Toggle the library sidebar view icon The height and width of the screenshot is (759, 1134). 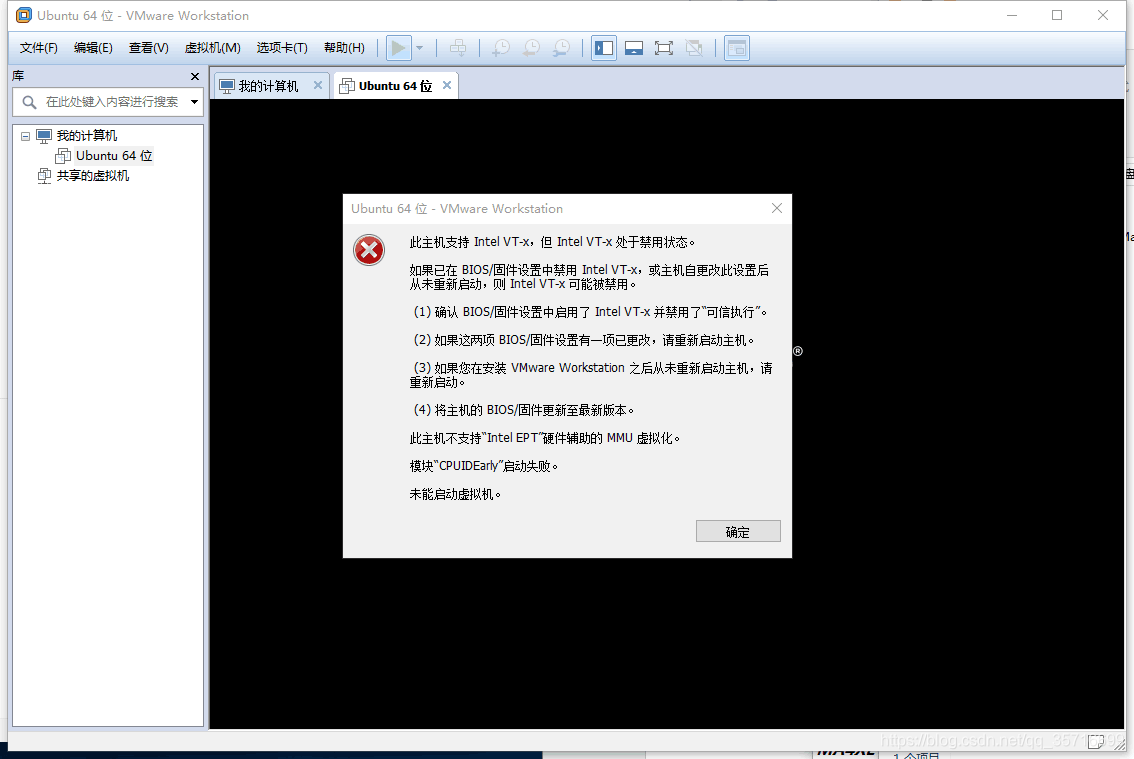(604, 48)
